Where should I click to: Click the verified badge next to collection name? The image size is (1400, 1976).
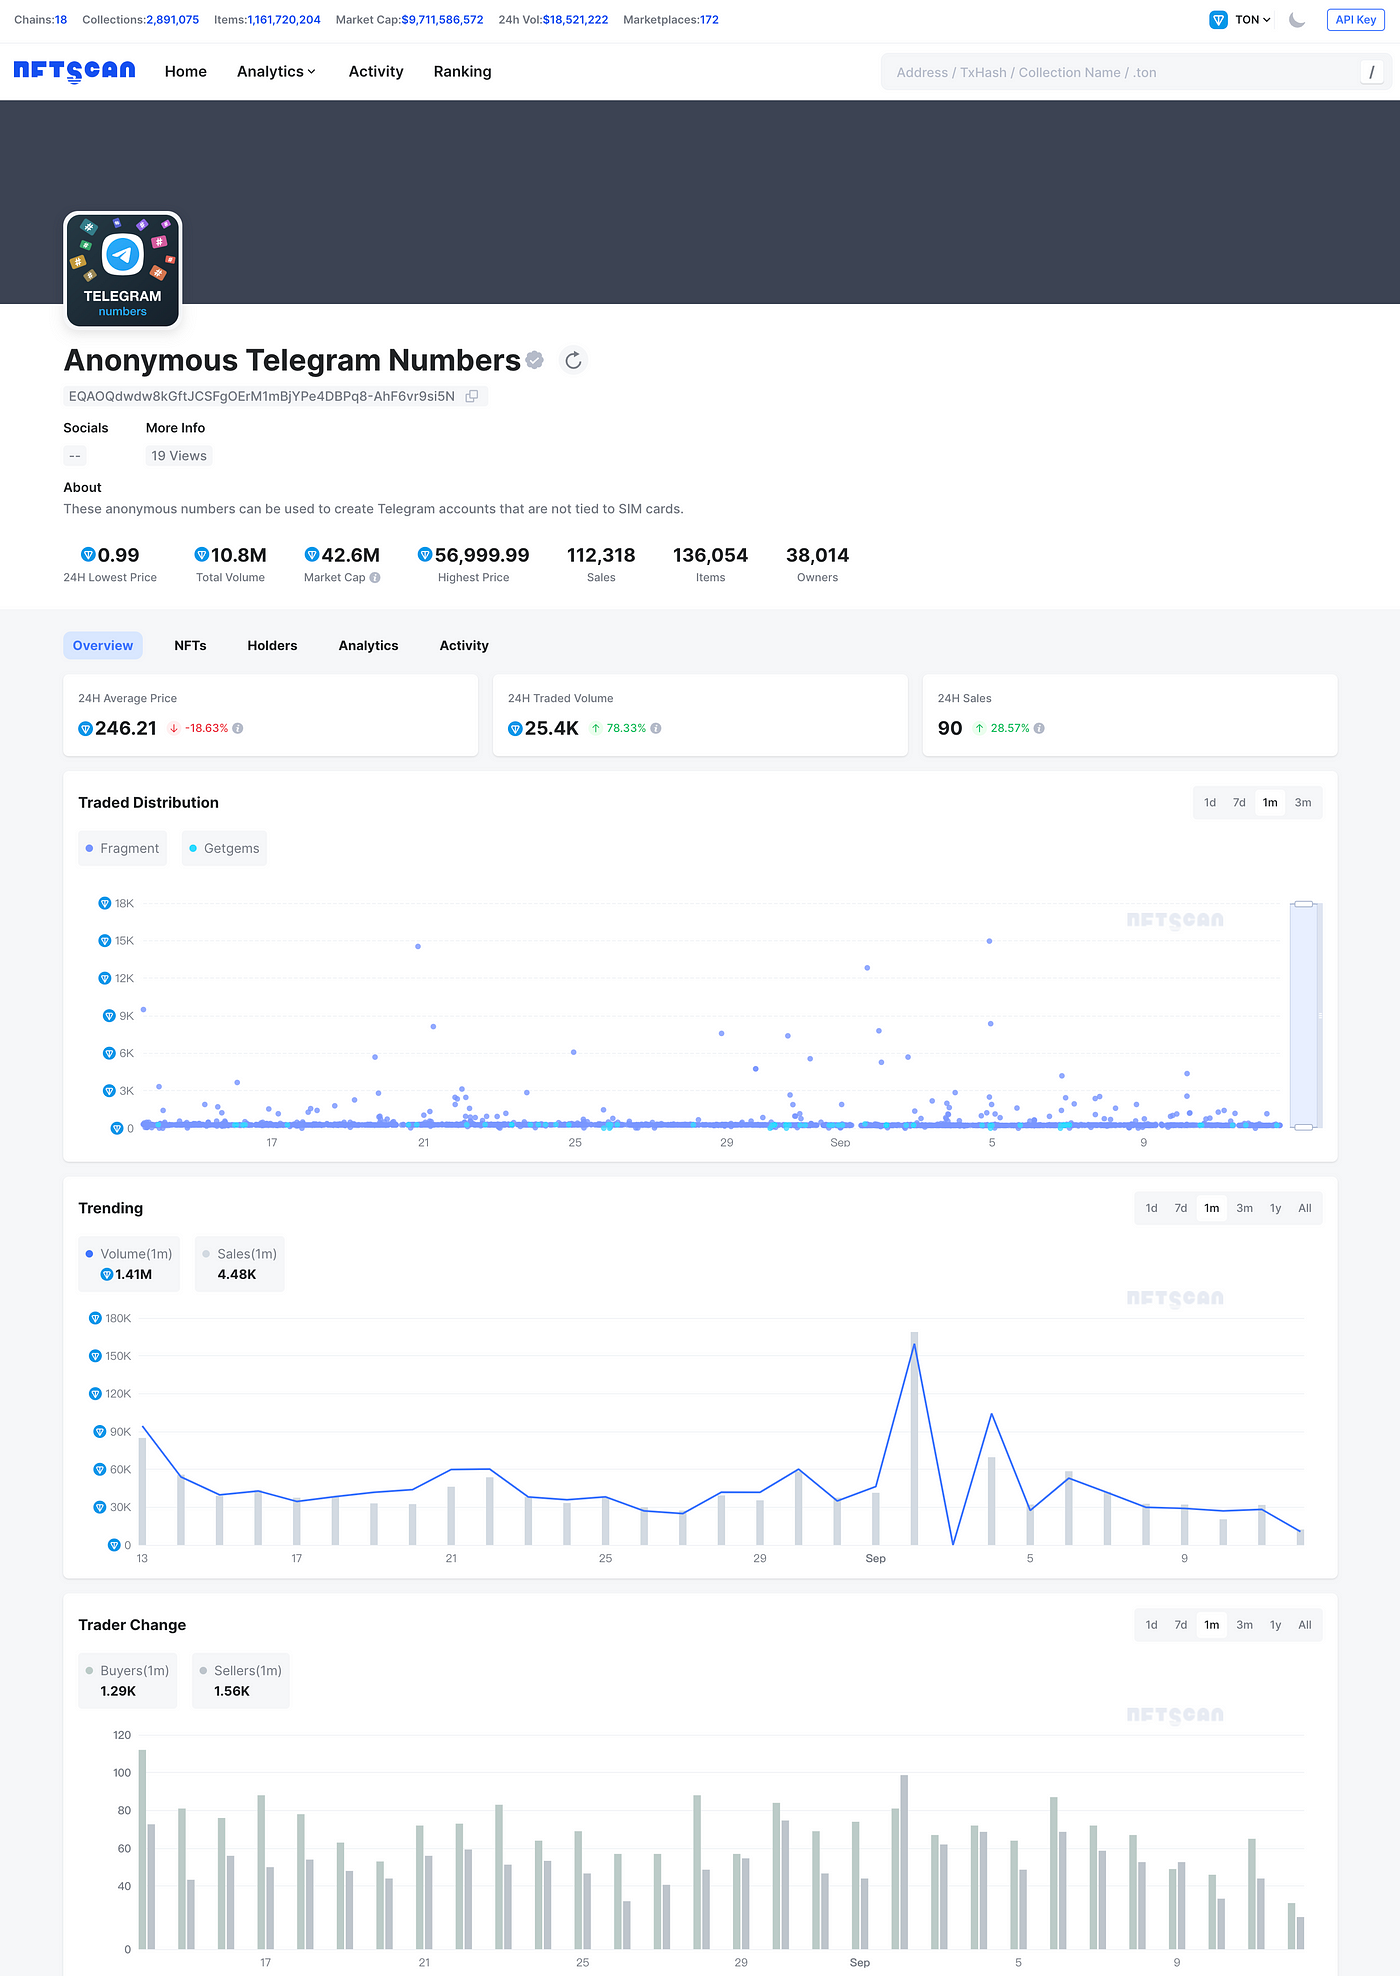(x=535, y=360)
